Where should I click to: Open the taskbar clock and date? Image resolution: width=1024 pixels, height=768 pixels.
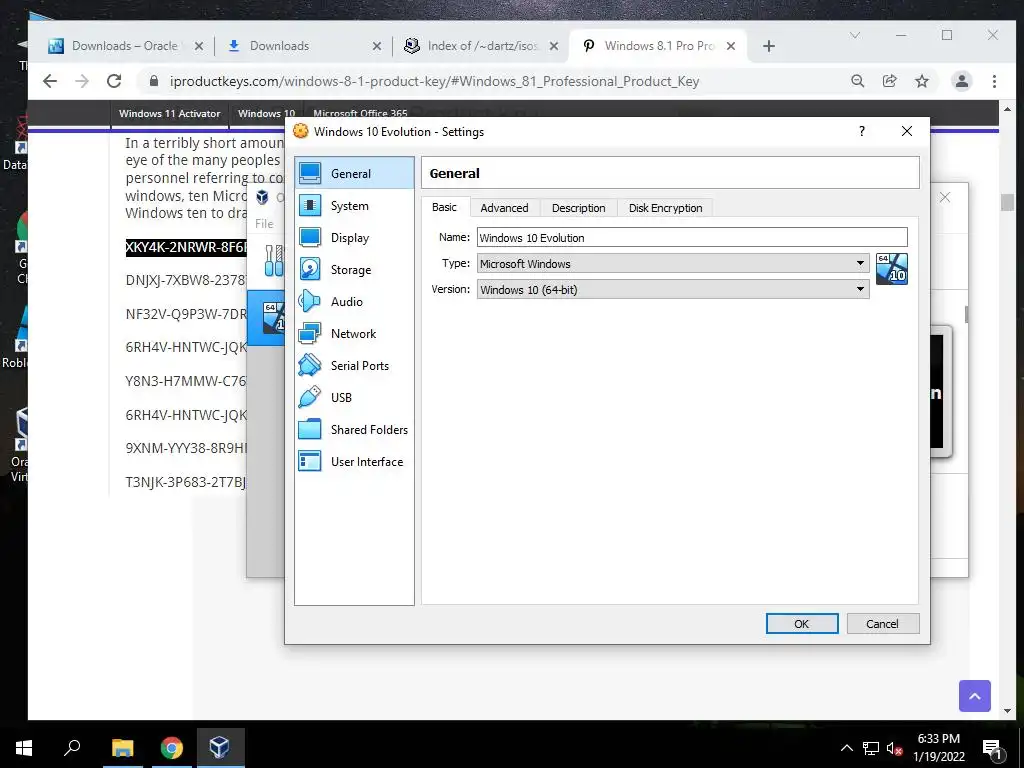[x=938, y=748]
